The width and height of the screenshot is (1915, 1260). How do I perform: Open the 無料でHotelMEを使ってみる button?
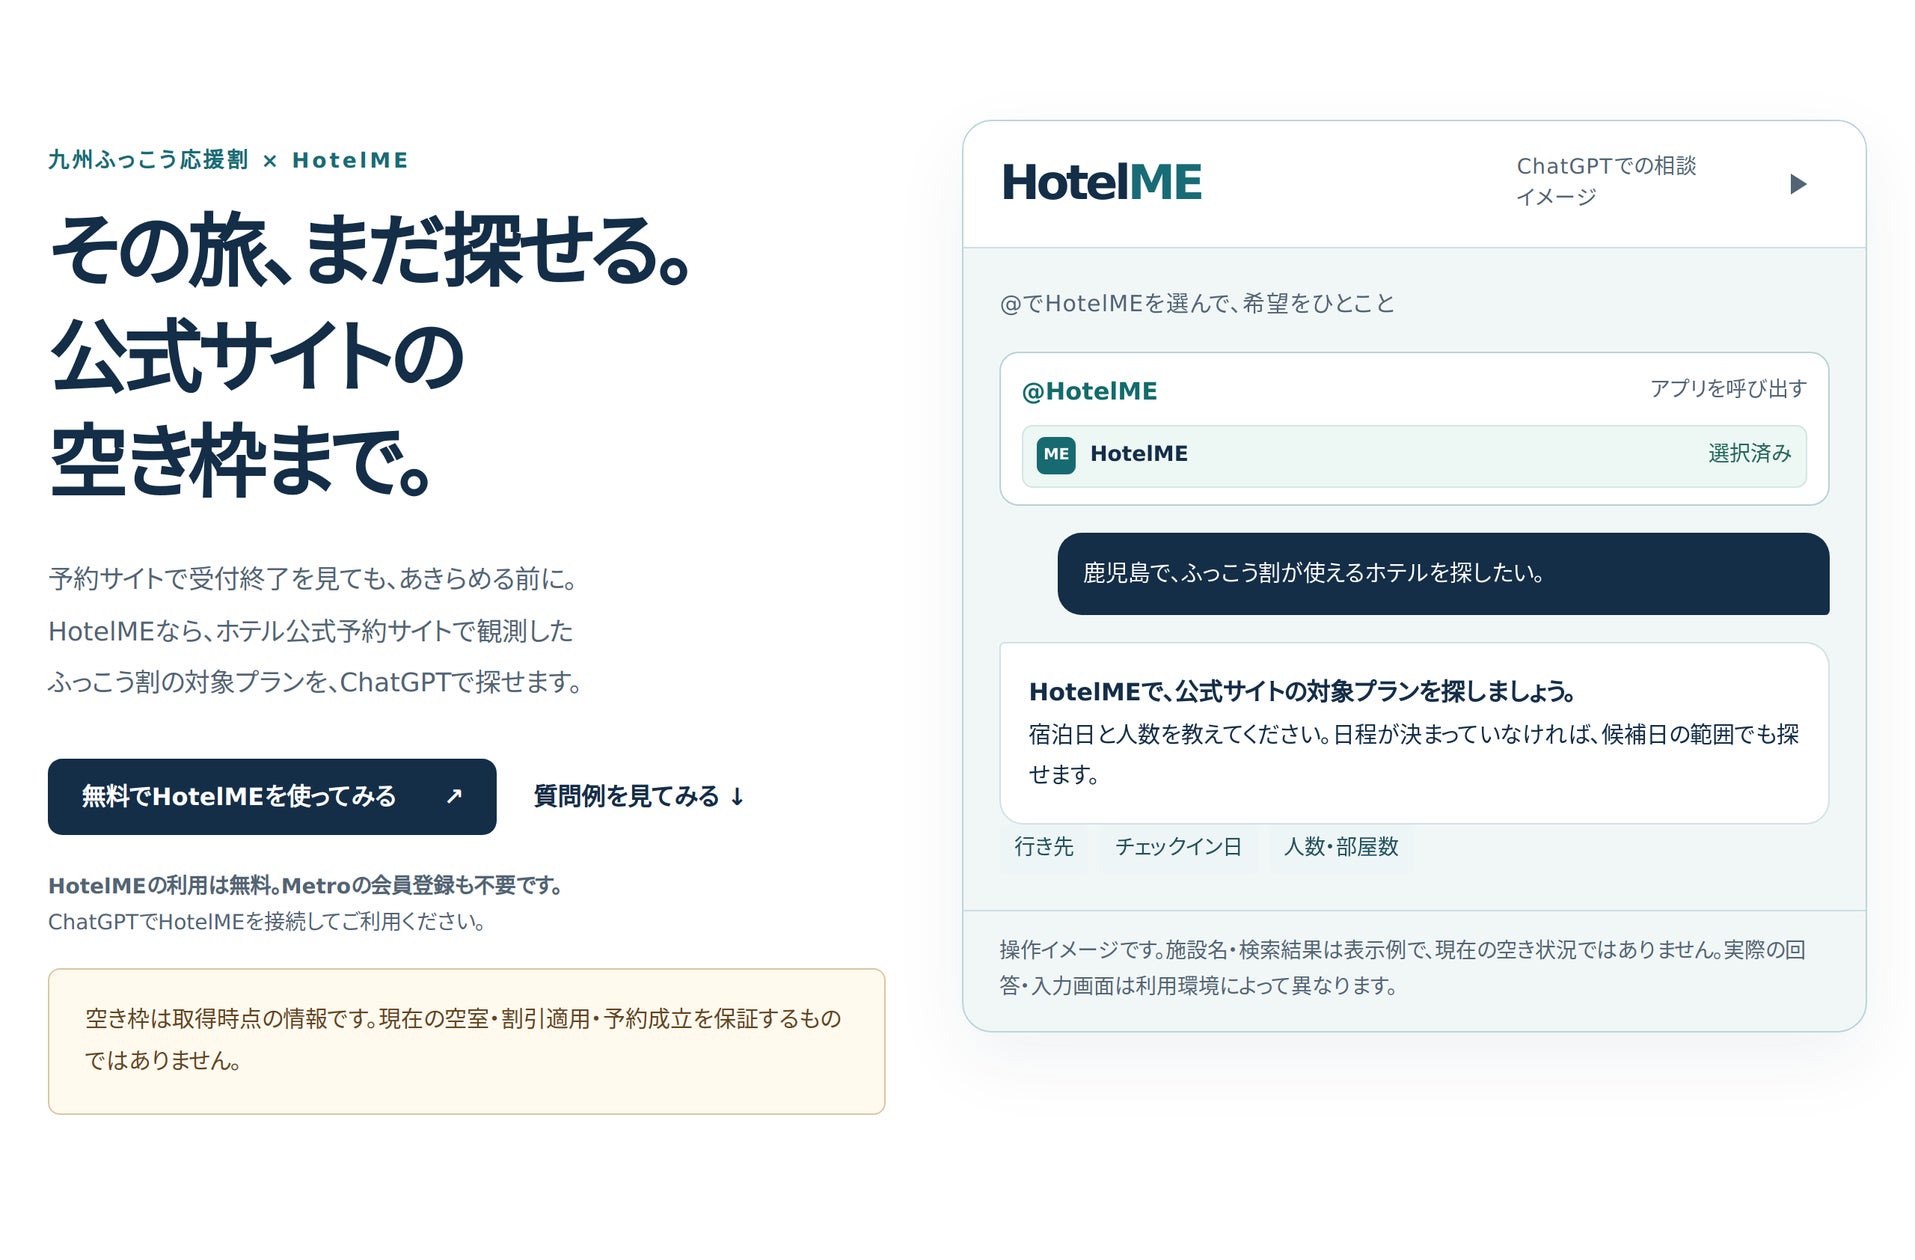(x=272, y=797)
